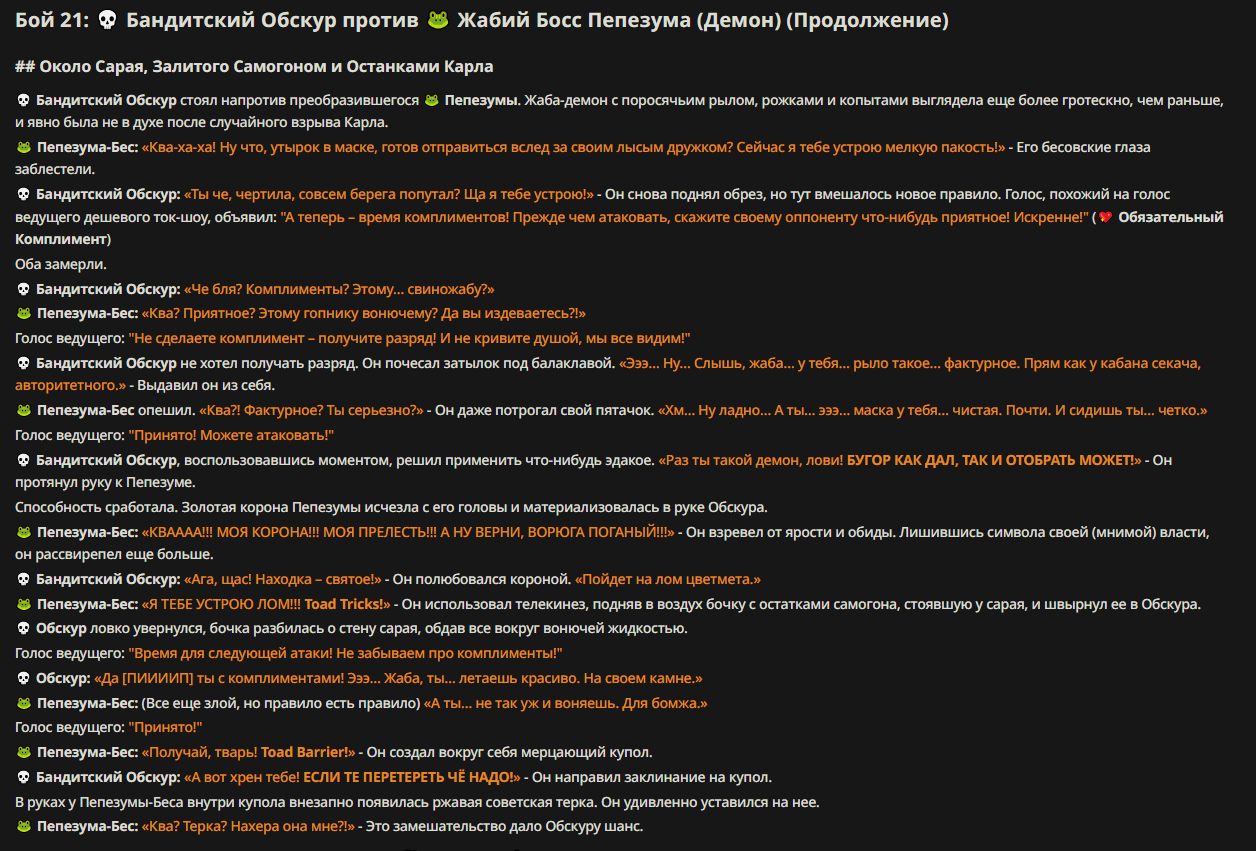Click the frog emoji before bold word "Пепезумы"
Screen dimensions: 1256x851
point(433,100)
